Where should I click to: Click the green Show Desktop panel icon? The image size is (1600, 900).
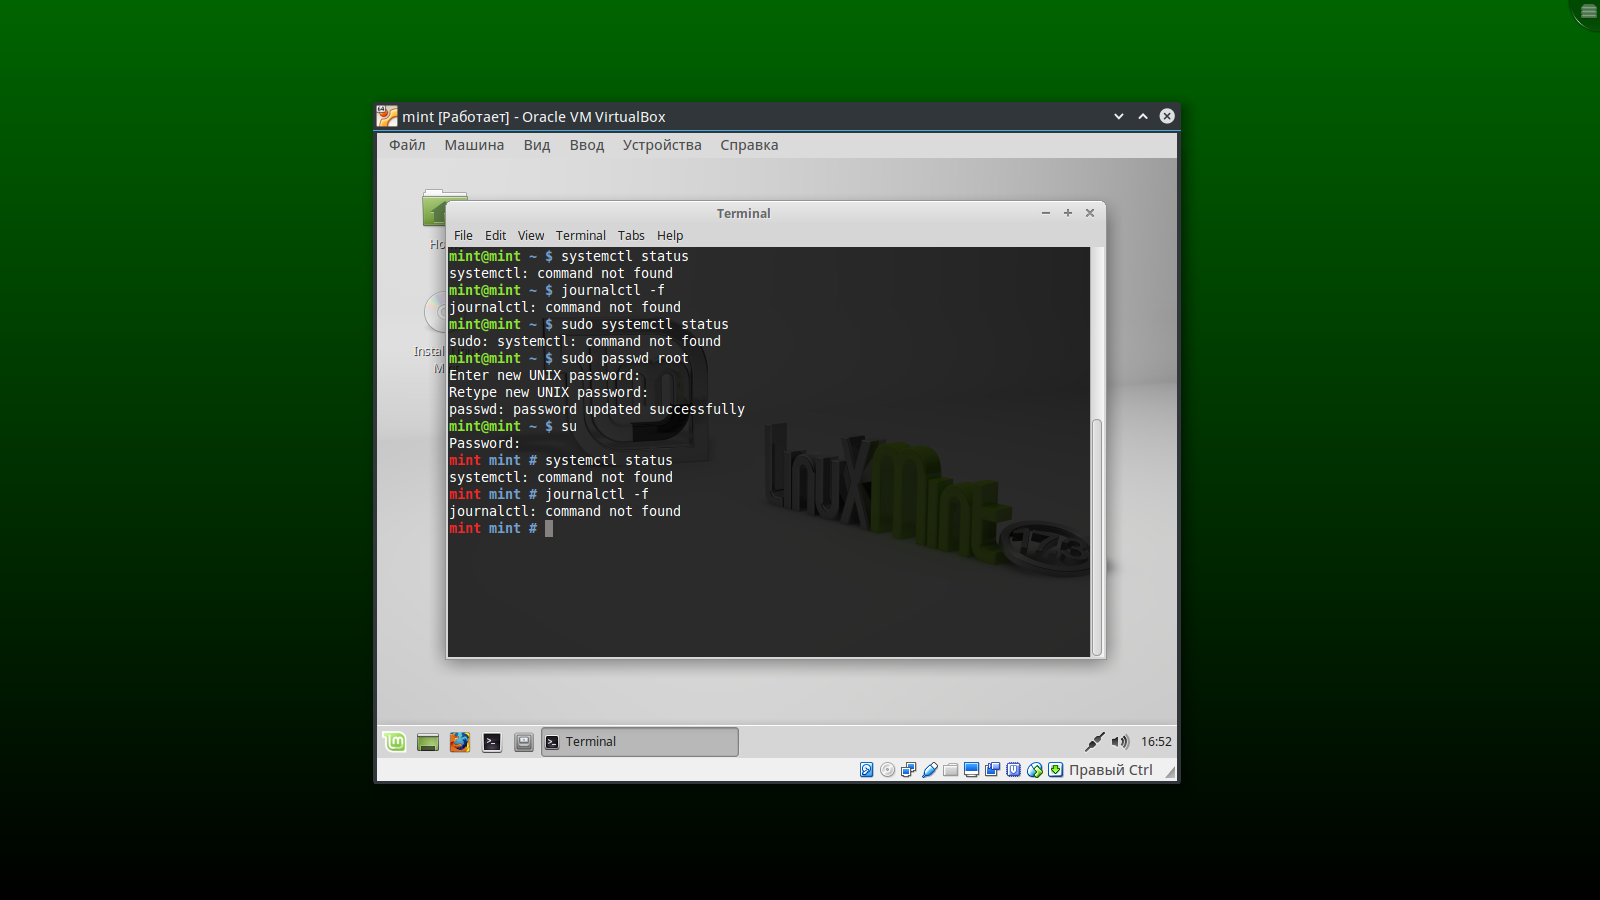click(428, 742)
